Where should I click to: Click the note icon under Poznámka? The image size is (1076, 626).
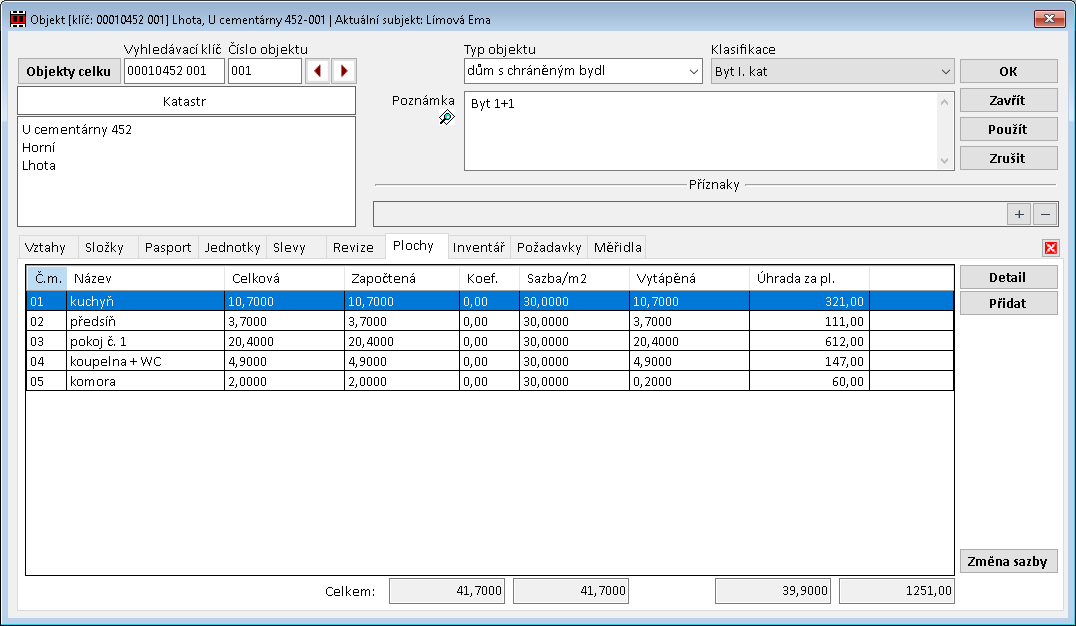pos(446,118)
